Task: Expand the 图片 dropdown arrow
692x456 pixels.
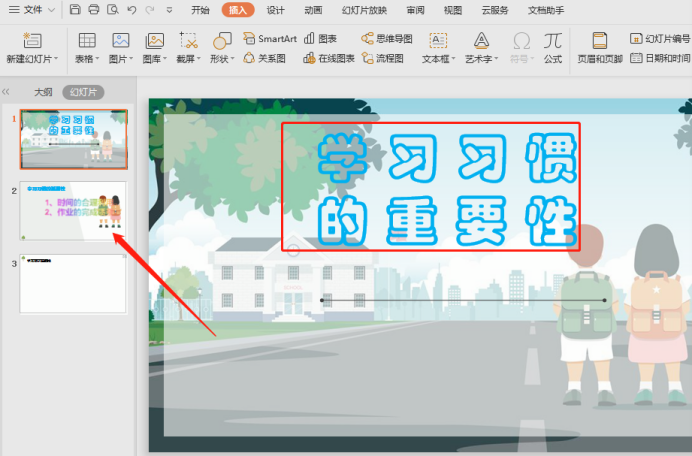Action: (131, 59)
